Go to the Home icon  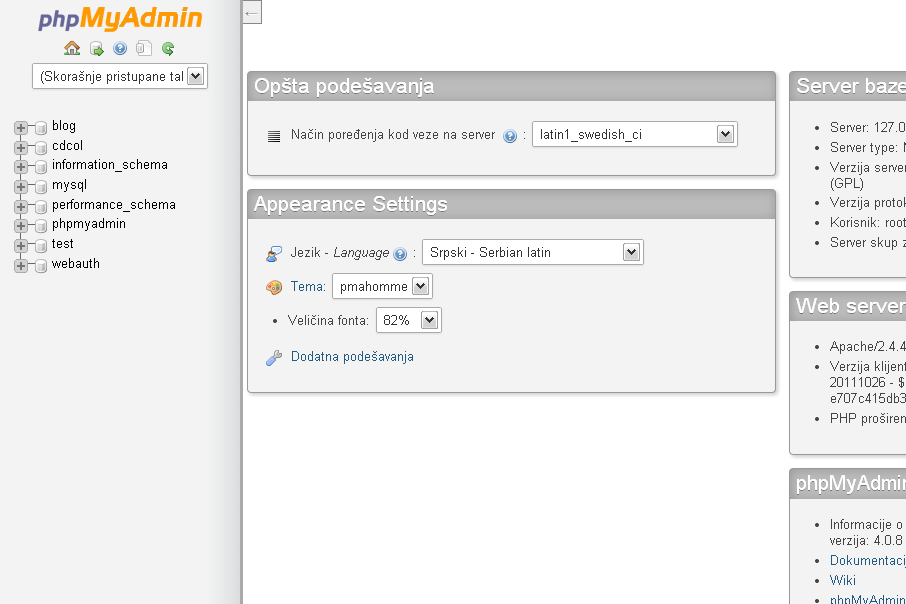72,49
